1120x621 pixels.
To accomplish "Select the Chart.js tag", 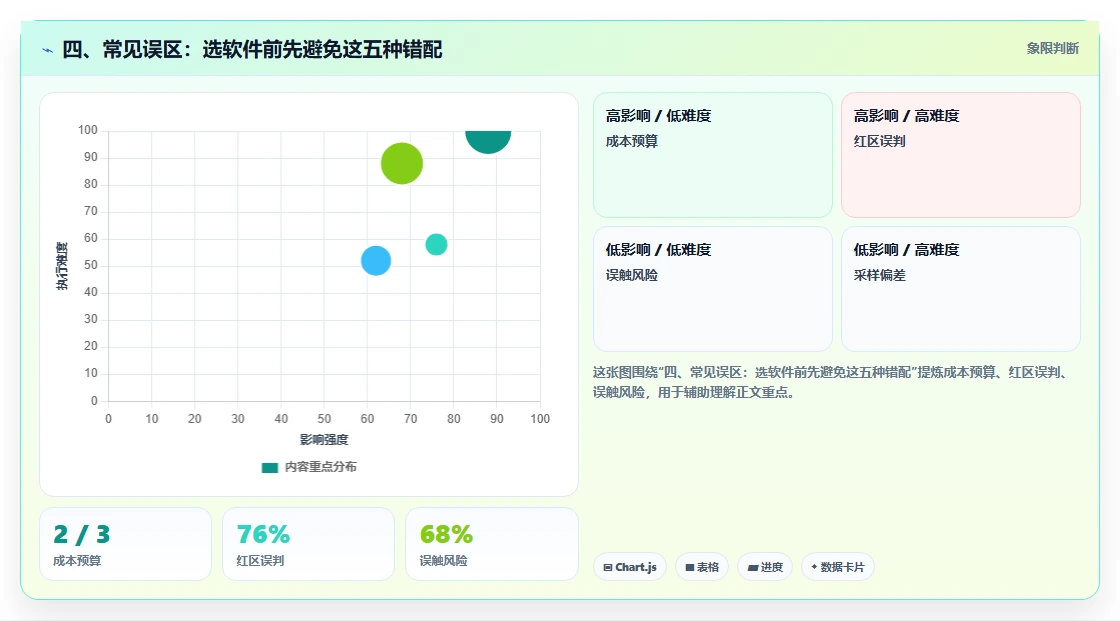I will click(x=630, y=567).
